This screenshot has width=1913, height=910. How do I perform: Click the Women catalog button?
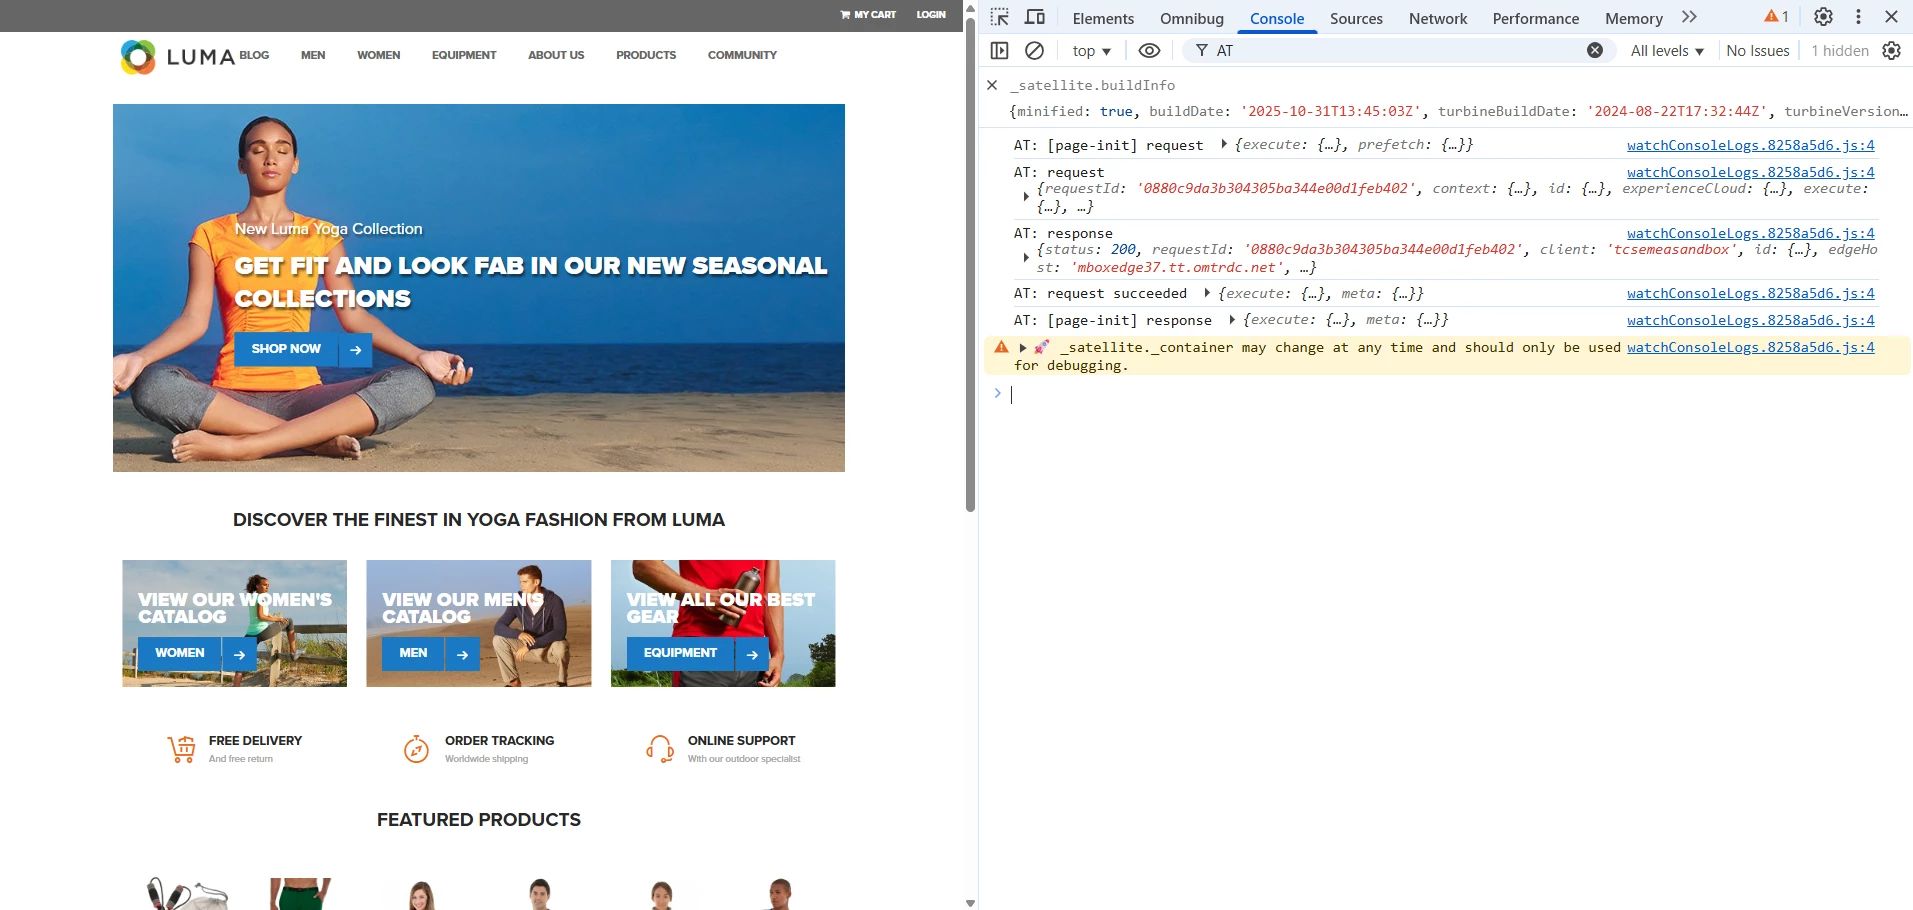coord(179,654)
